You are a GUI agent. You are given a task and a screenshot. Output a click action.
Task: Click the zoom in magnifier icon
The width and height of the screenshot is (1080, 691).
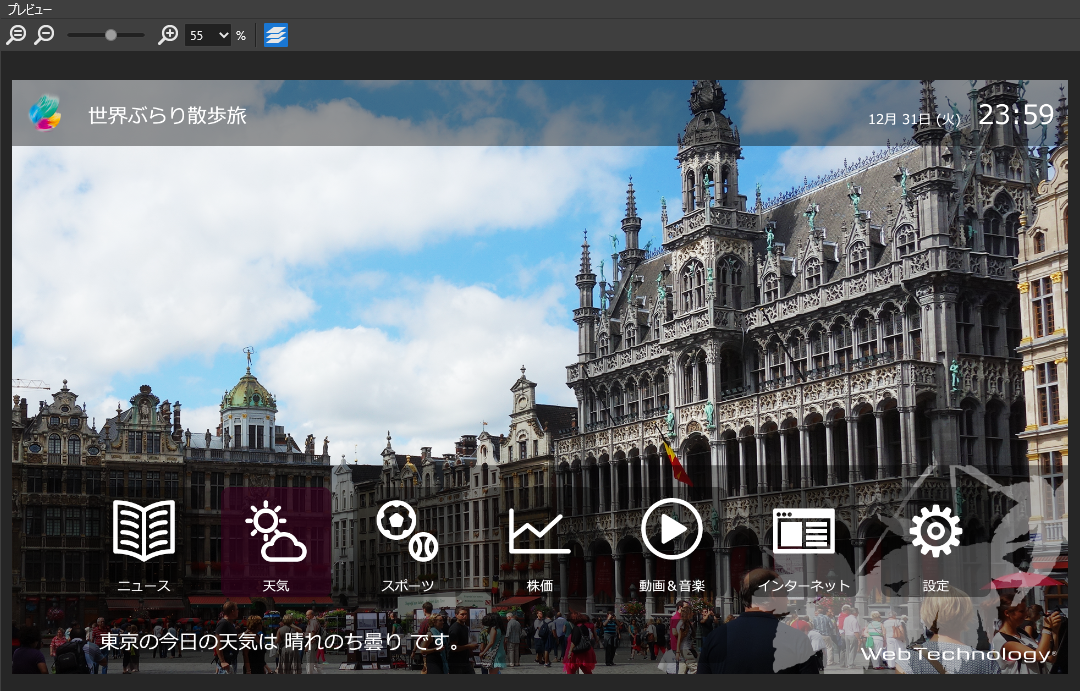click(168, 34)
